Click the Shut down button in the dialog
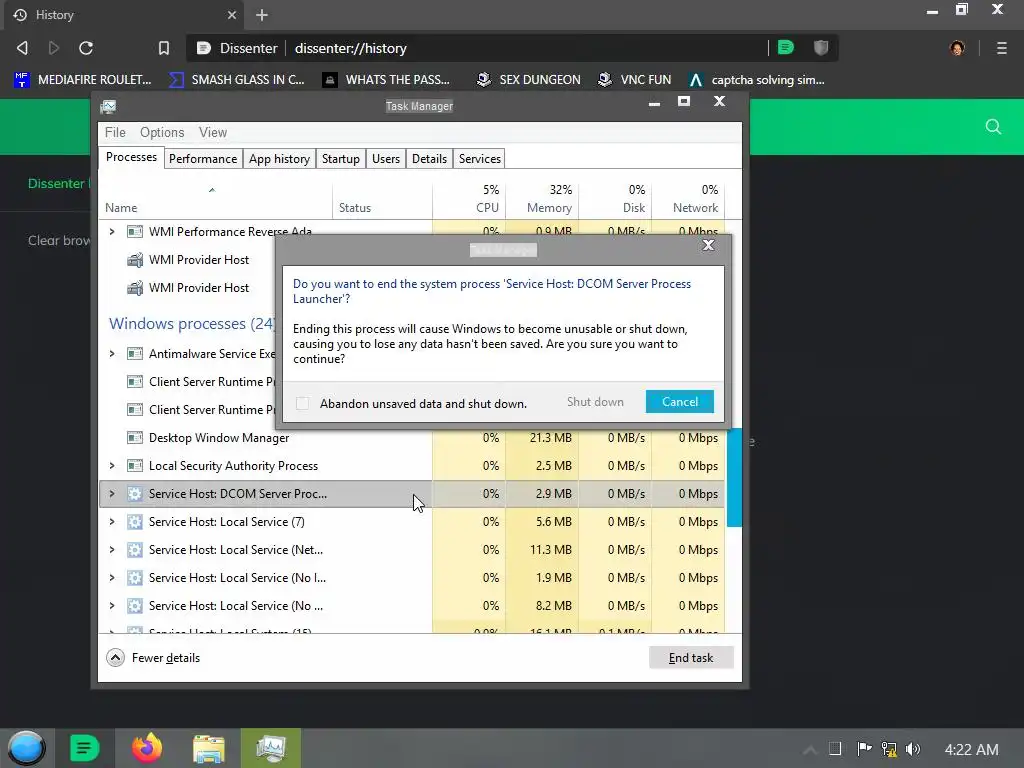 pos(595,402)
